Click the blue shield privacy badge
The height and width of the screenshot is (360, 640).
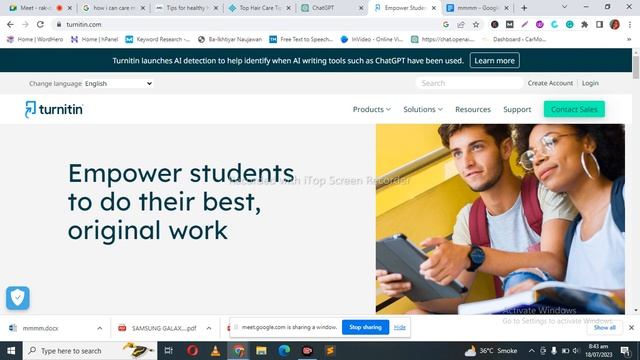(x=18, y=298)
